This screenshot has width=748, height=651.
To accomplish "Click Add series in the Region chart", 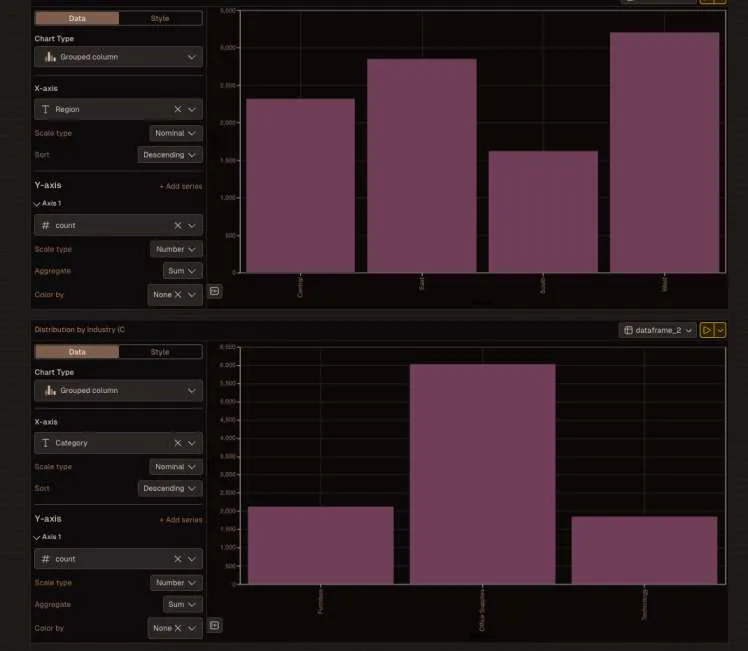I will pyautogui.click(x=180, y=186).
